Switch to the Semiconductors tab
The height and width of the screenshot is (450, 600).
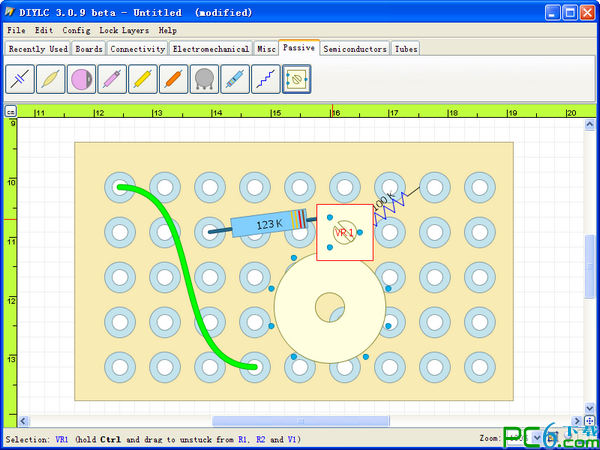(355, 48)
